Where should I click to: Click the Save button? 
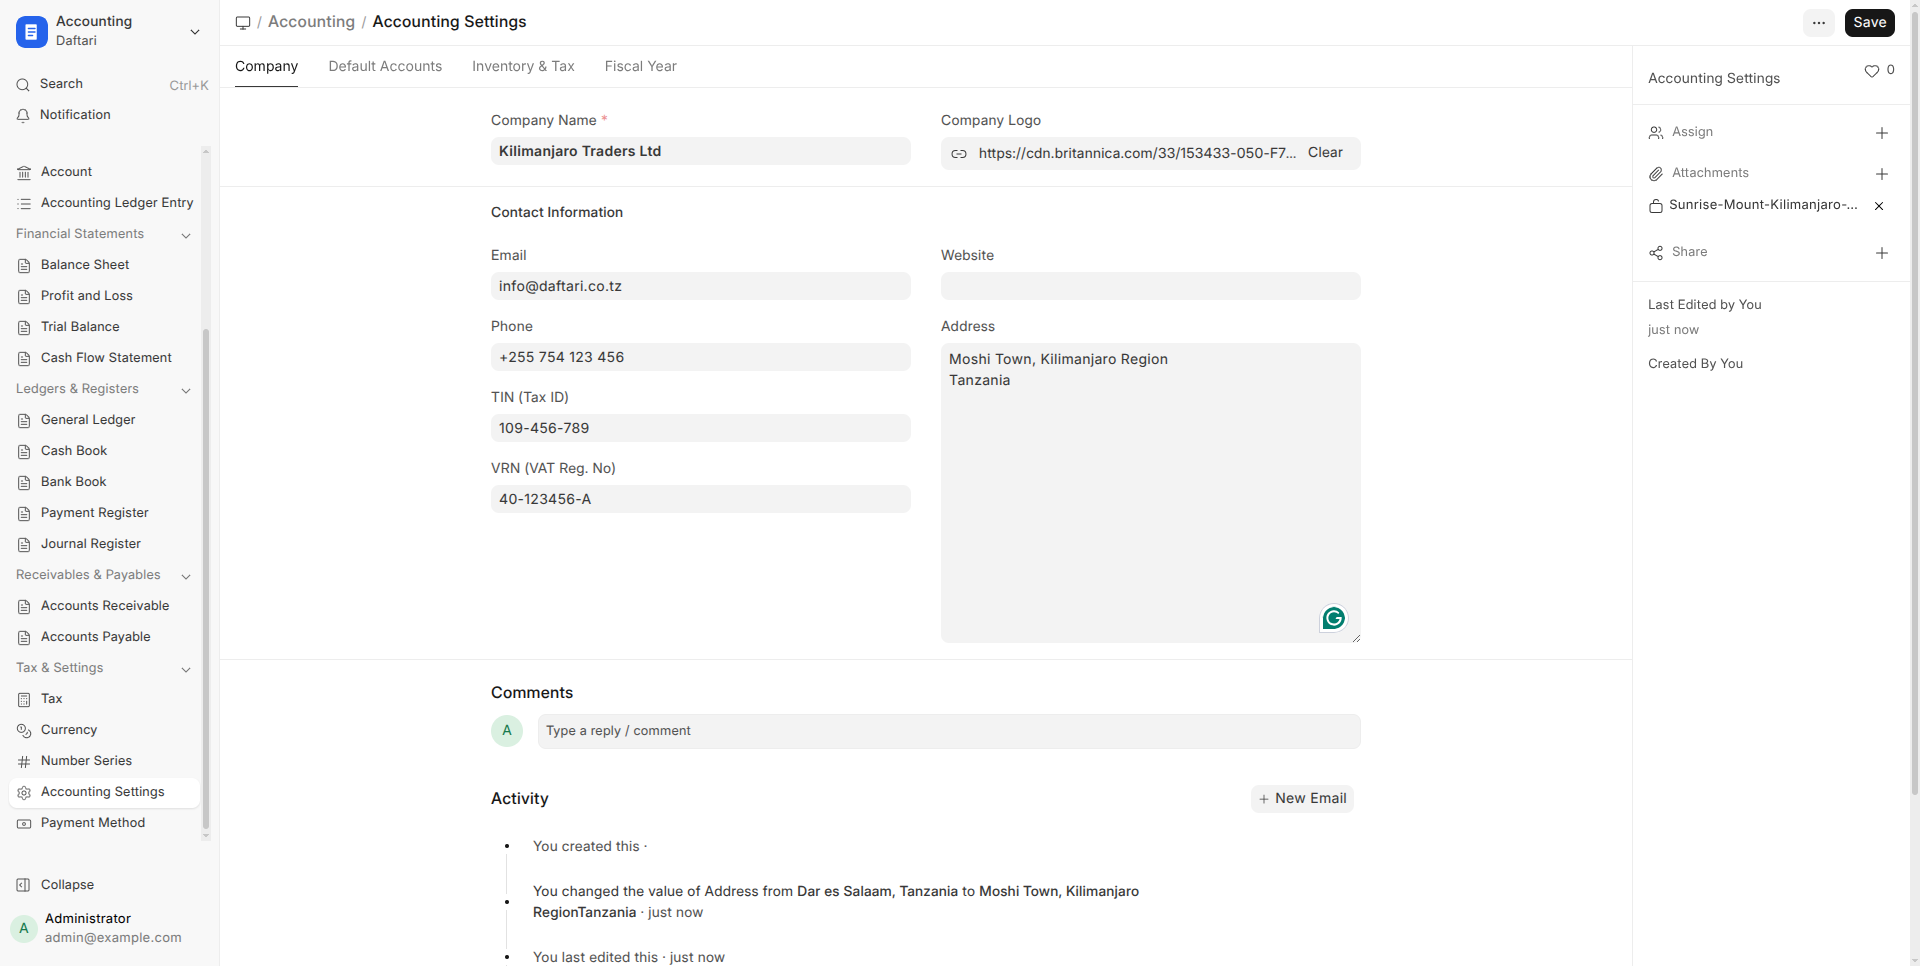pos(1869,23)
